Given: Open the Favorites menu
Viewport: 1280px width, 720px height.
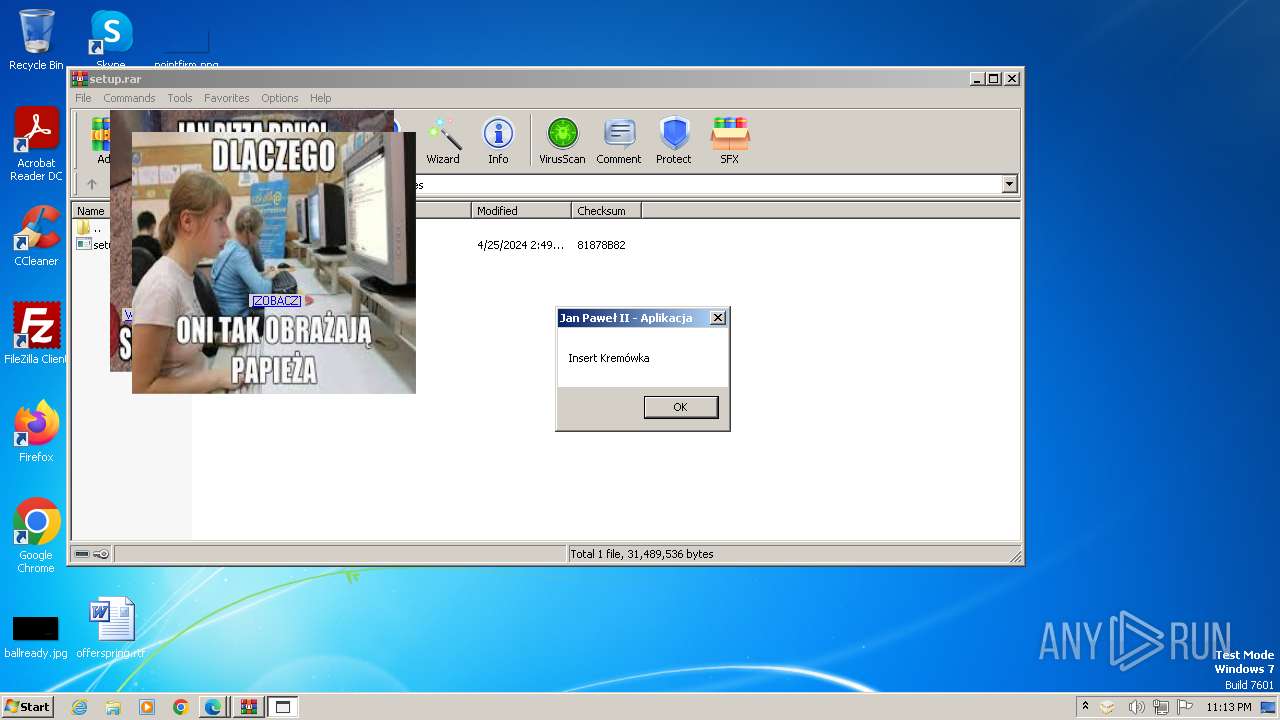Looking at the screenshot, I should click(x=227, y=98).
